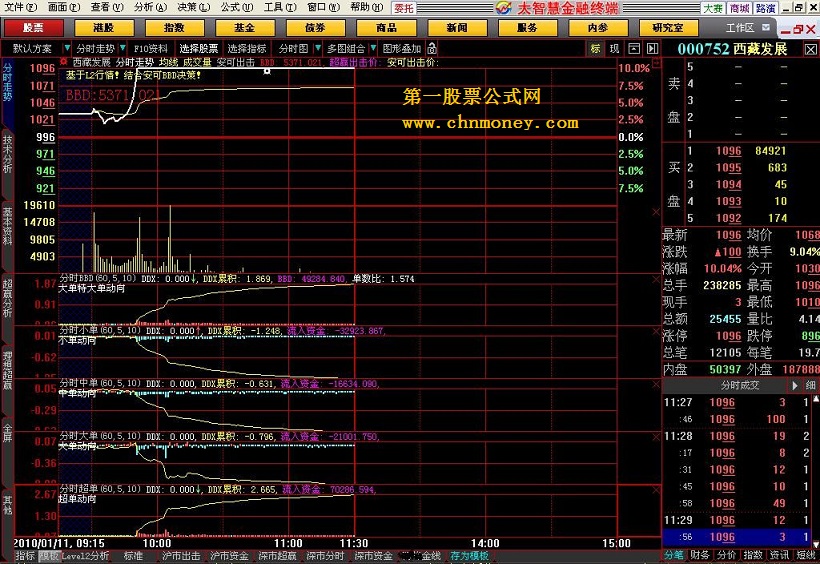820x564 pixels.
Task: Click the 细 detail button
Action: coord(810,386)
